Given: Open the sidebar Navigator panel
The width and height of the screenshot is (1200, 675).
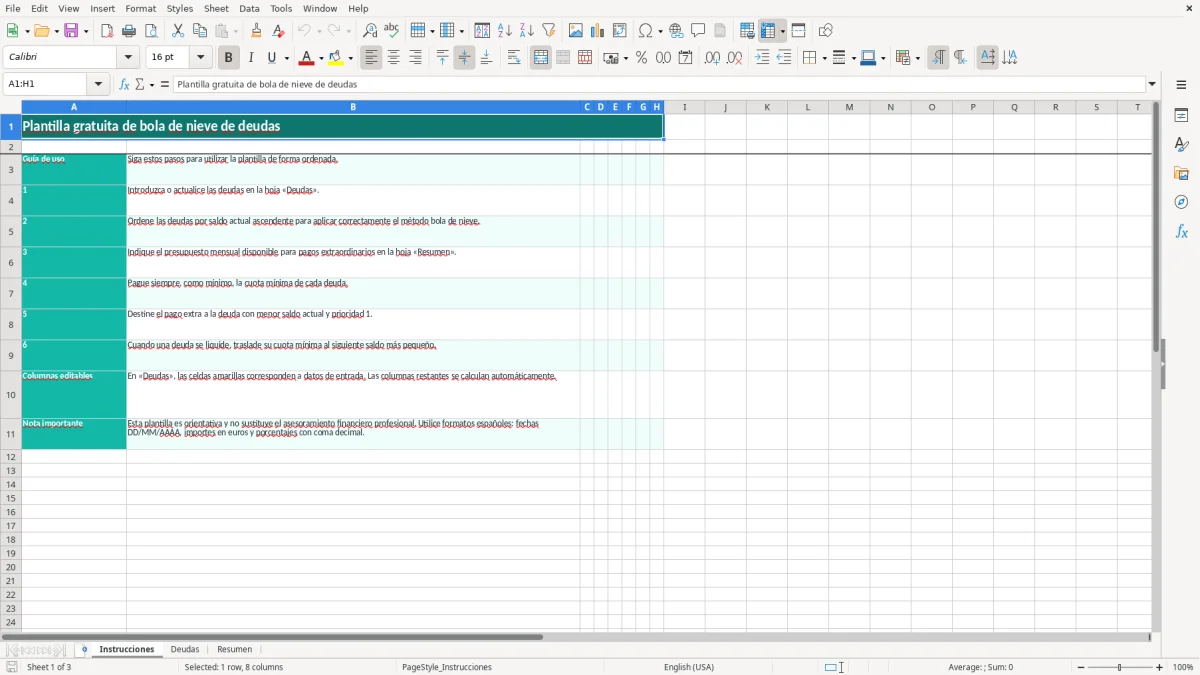Looking at the screenshot, I should tap(1181, 202).
